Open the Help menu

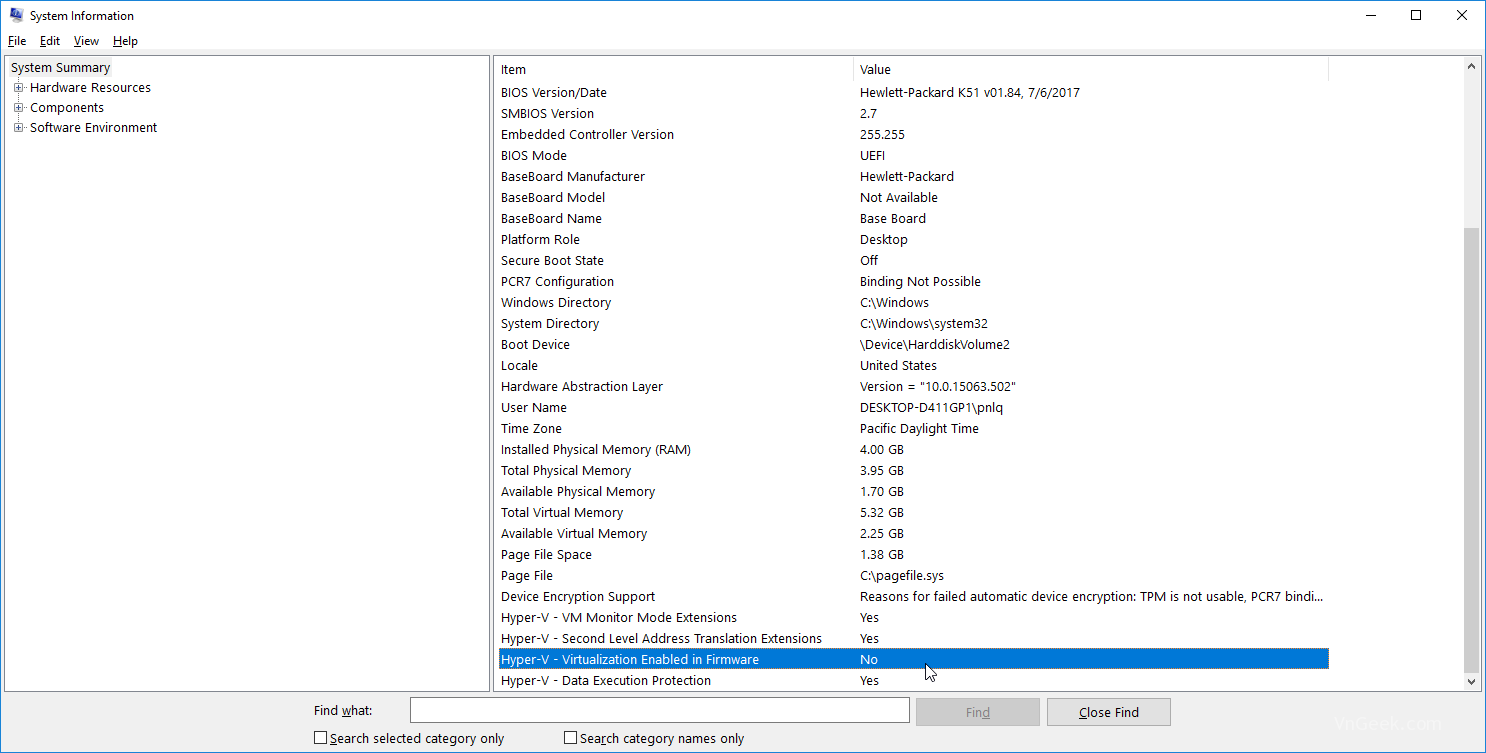click(125, 41)
